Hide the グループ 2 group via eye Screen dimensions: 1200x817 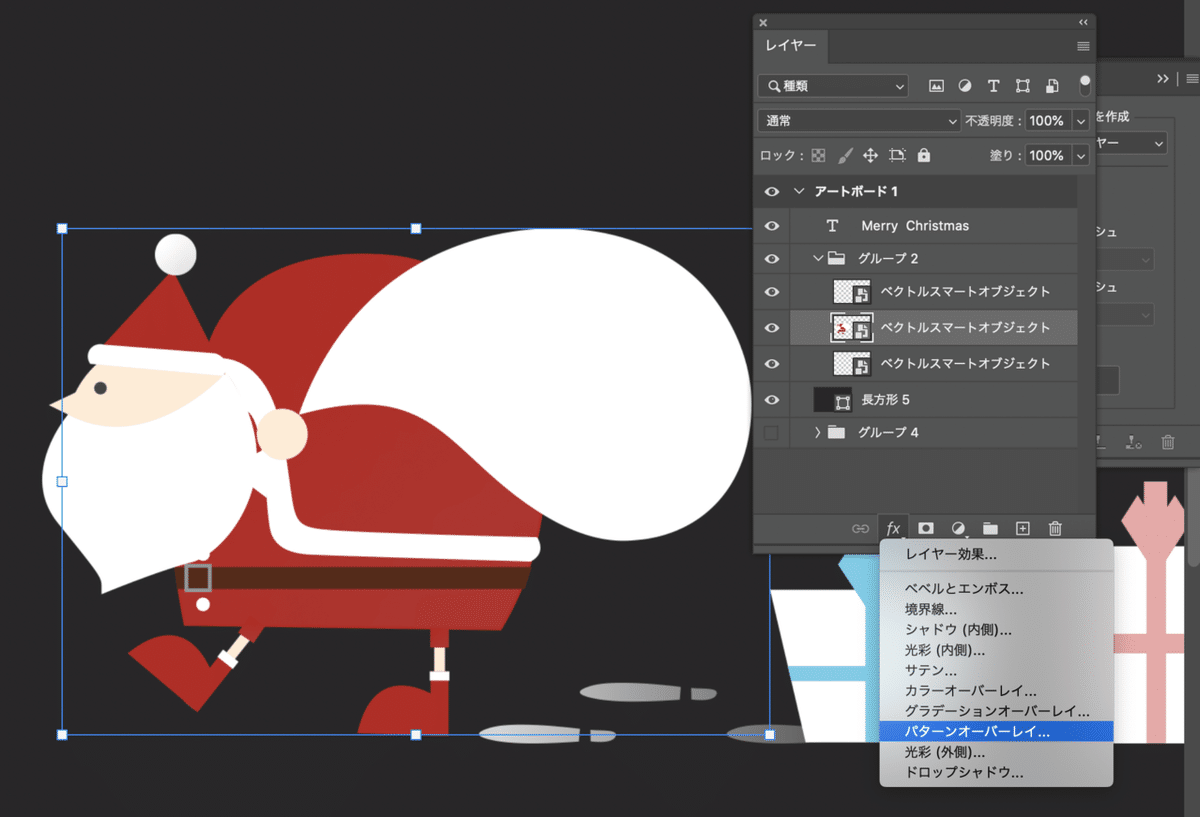[x=771, y=258]
